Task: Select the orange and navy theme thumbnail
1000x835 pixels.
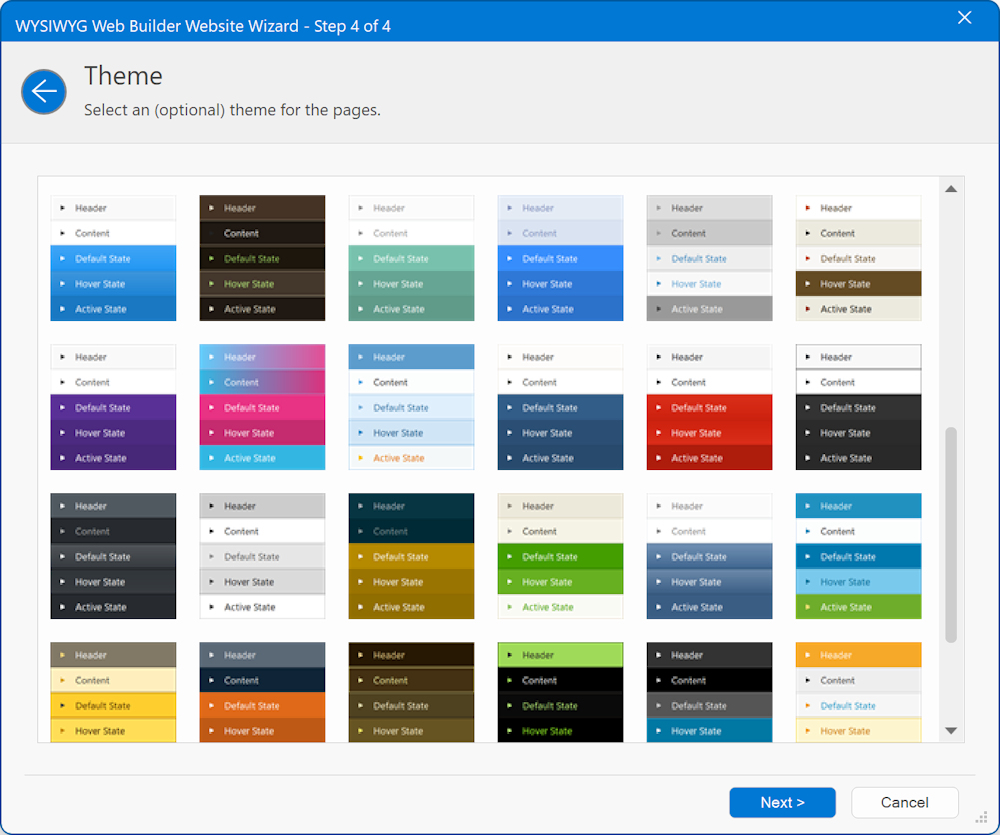Action: pyautogui.click(x=262, y=692)
